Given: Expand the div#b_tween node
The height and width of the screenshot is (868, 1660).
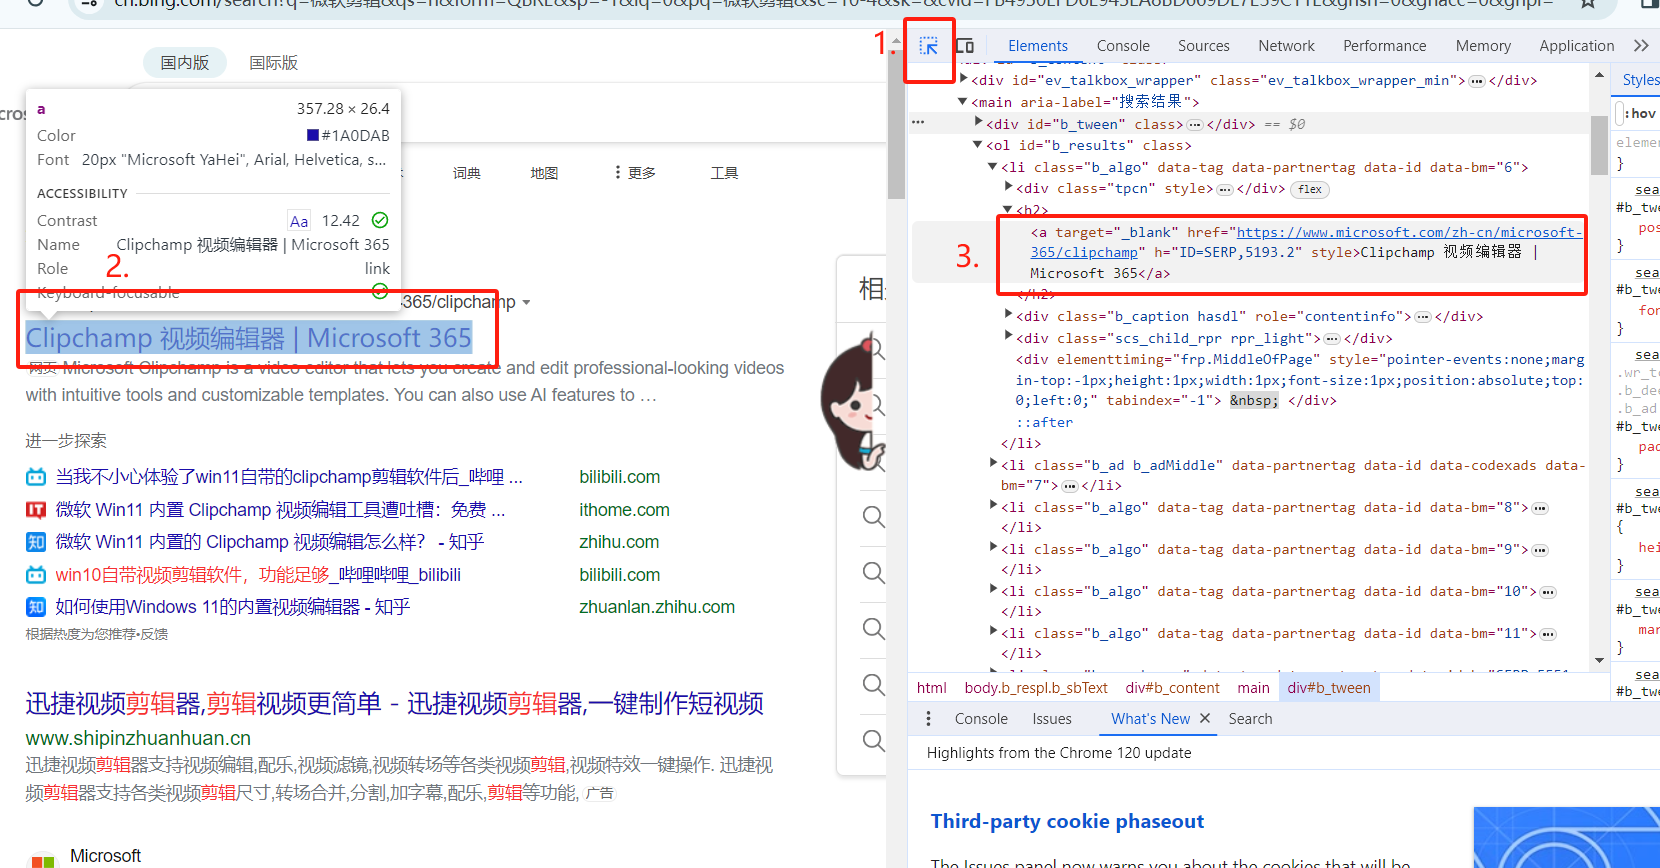Looking at the screenshot, I should [x=979, y=122].
